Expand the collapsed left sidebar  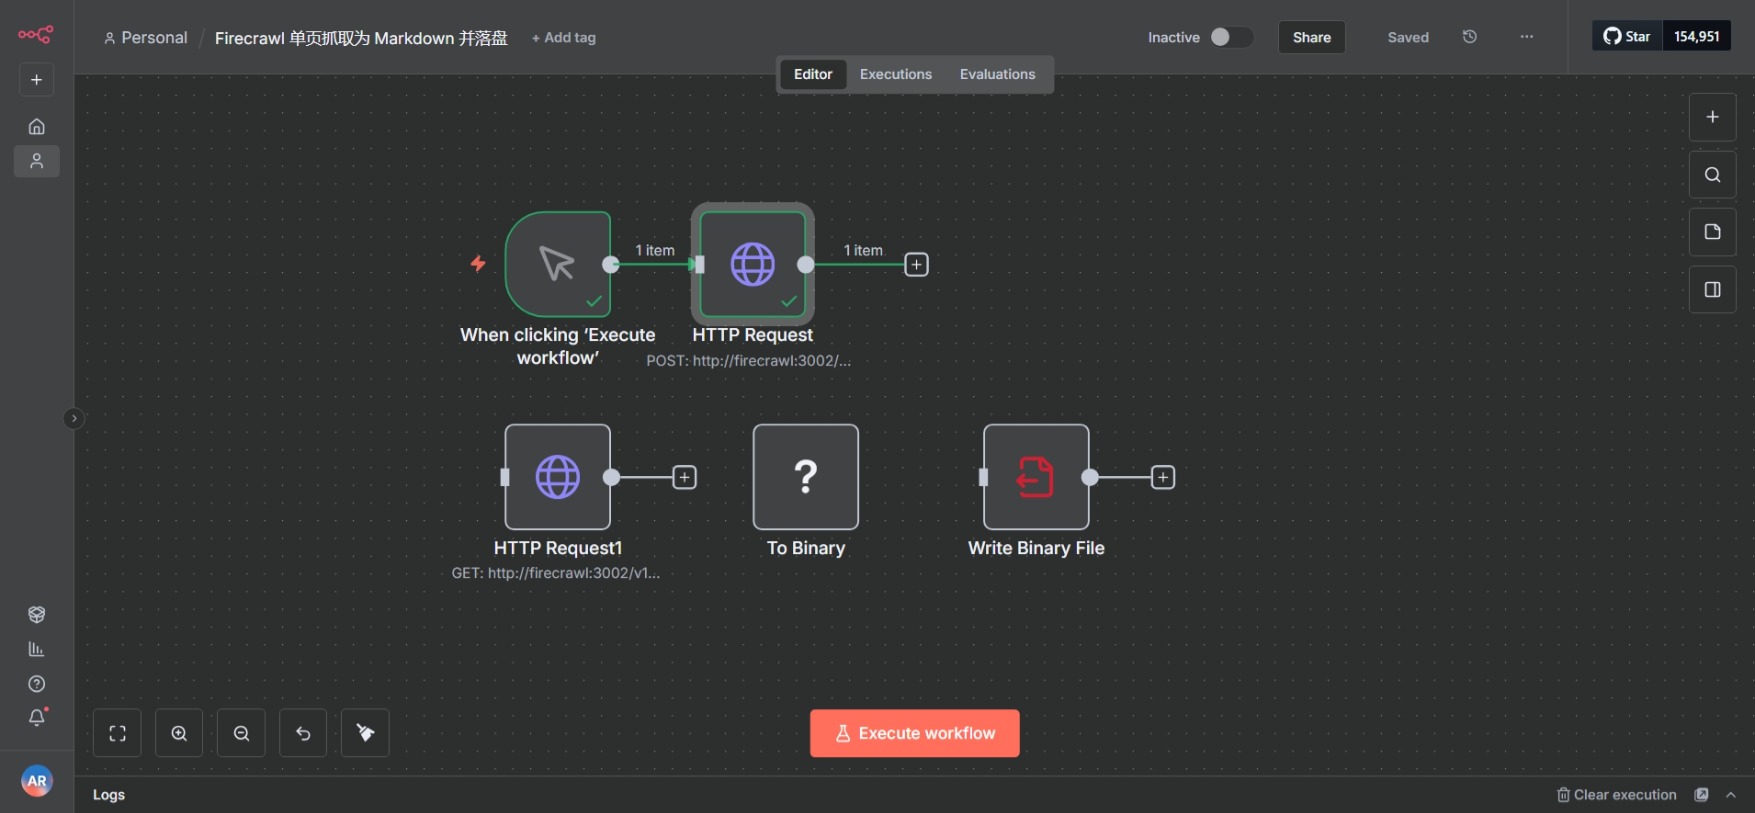point(73,418)
